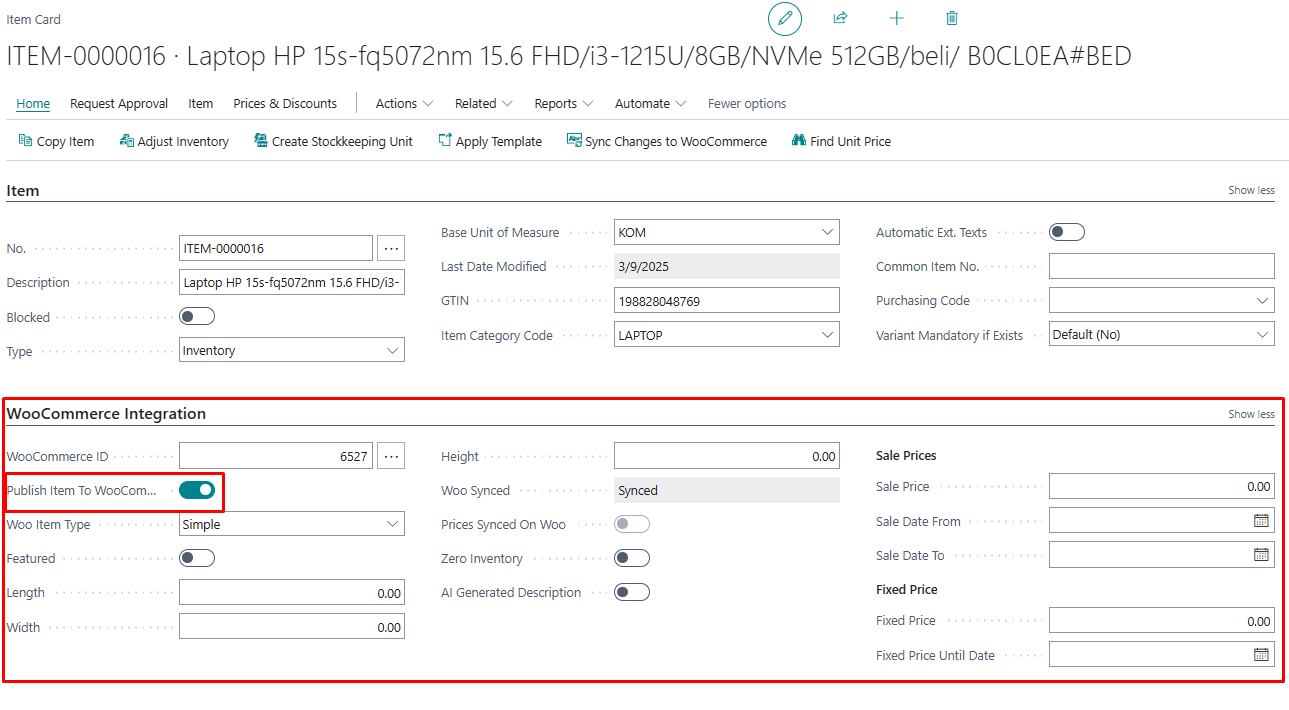Screen dimensions: 1289x710
Task: Toggle the Zero Inventory switch
Action: [632, 558]
